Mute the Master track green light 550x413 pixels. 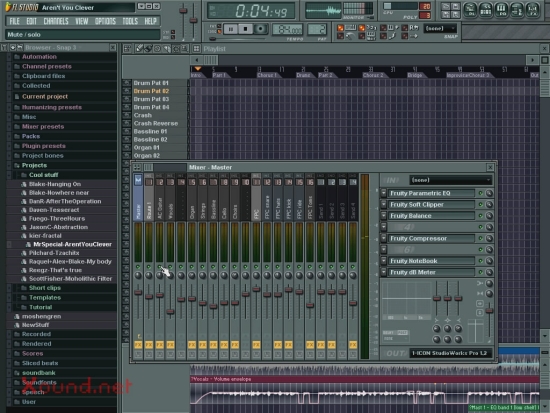click(x=138, y=267)
